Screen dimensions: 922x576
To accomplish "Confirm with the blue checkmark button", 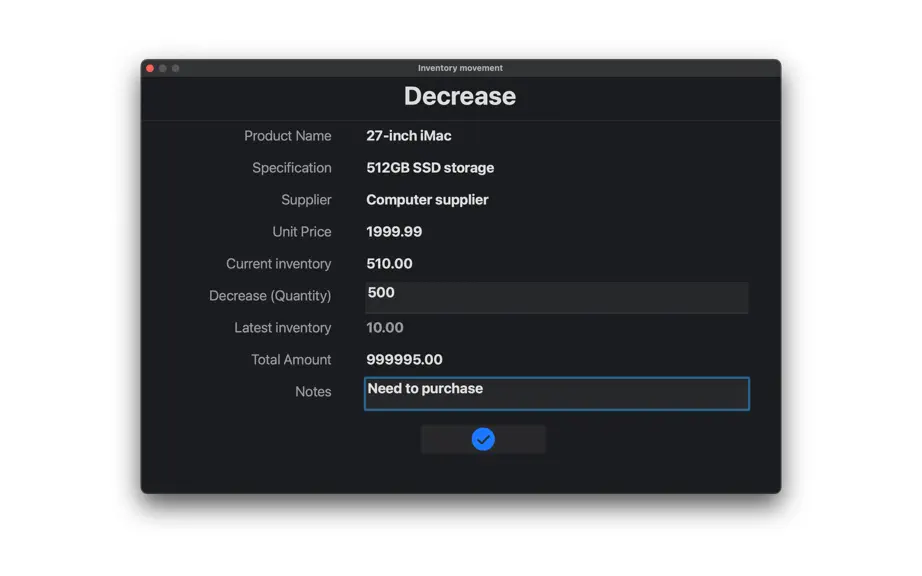I will pyautogui.click(x=483, y=439).
